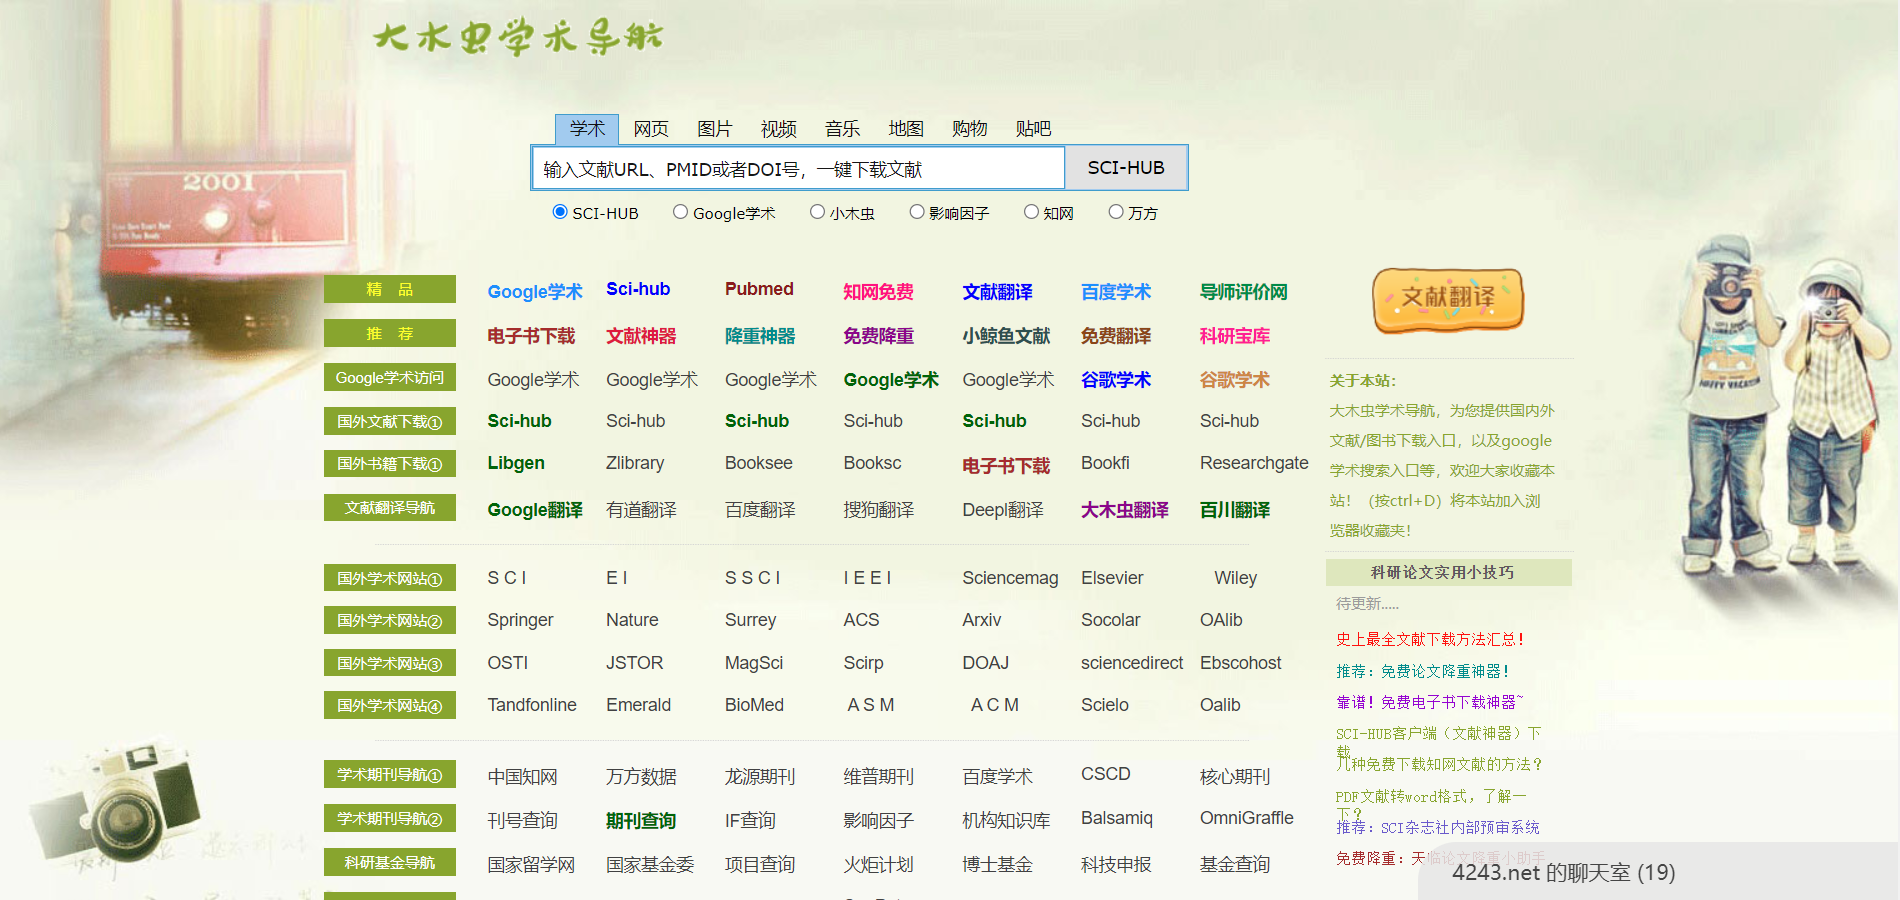Open the Nature link

632,620
